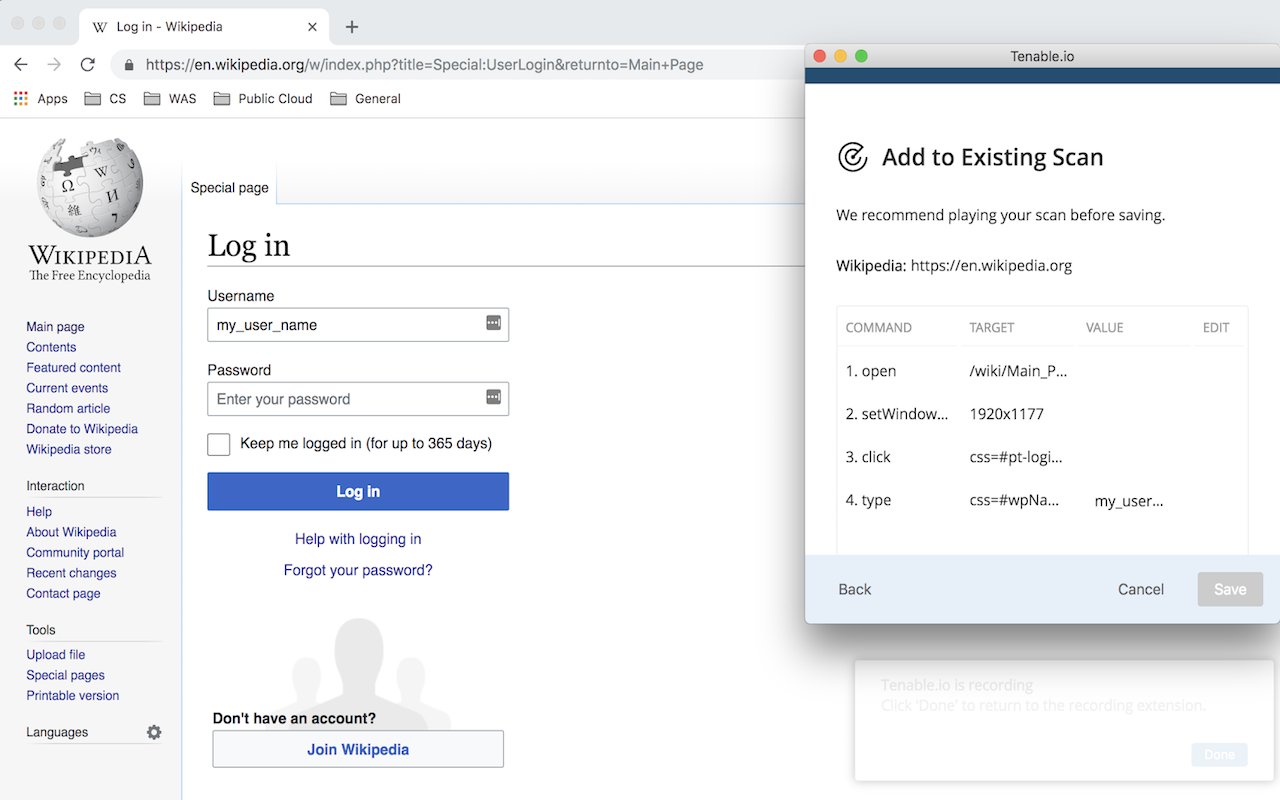
Task: Open the General bookmarks folder
Action: (365, 98)
